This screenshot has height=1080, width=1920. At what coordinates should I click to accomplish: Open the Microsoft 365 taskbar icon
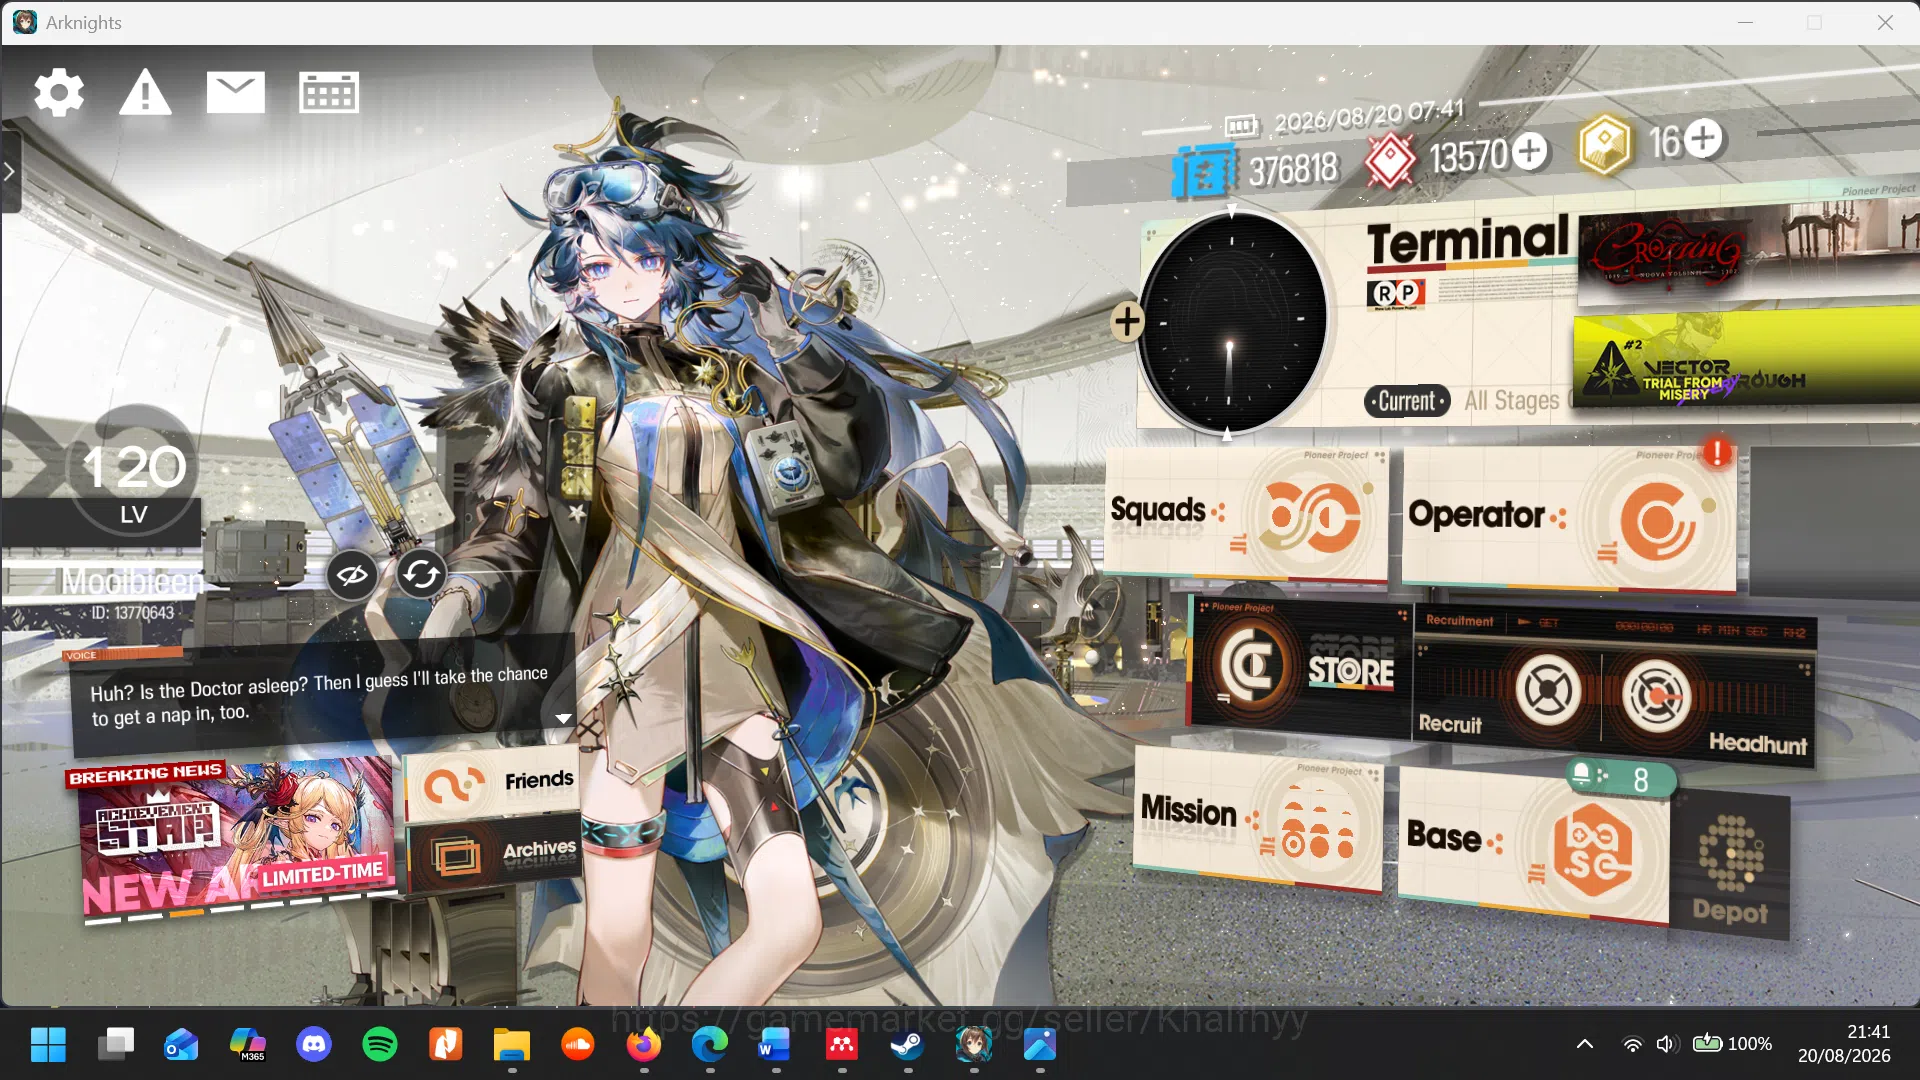click(x=248, y=1045)
